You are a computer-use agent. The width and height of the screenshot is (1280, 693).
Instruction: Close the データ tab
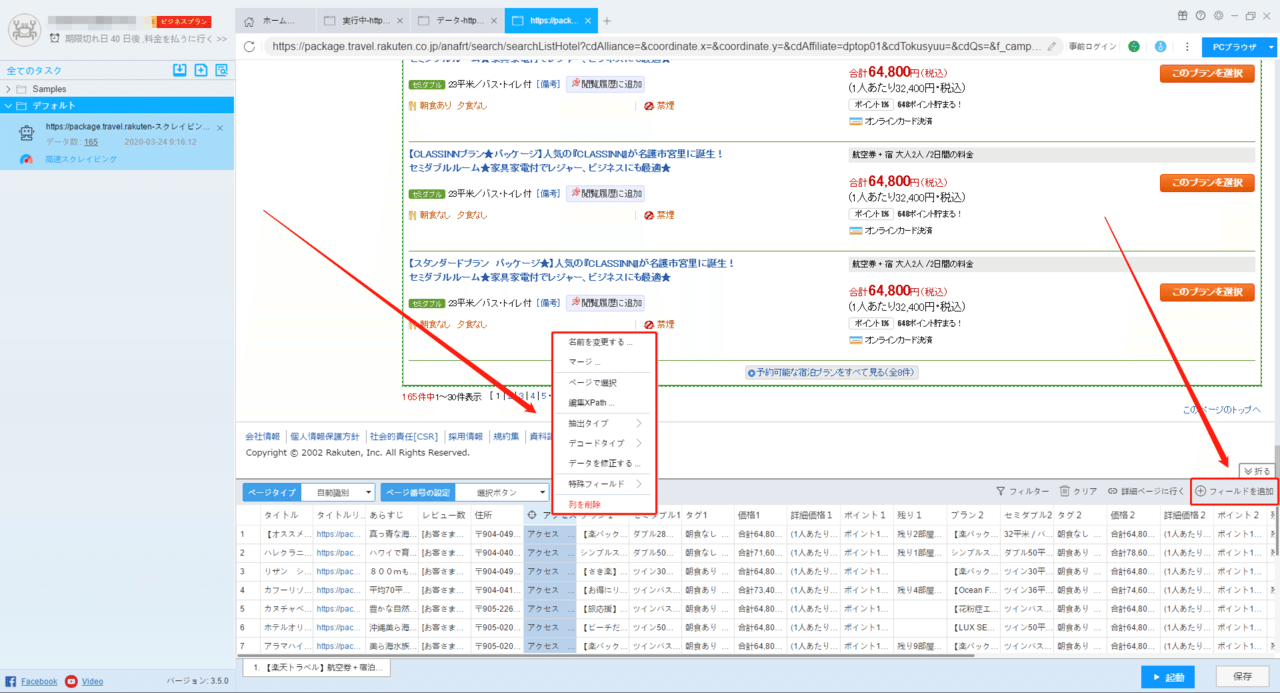pos(492,21)
